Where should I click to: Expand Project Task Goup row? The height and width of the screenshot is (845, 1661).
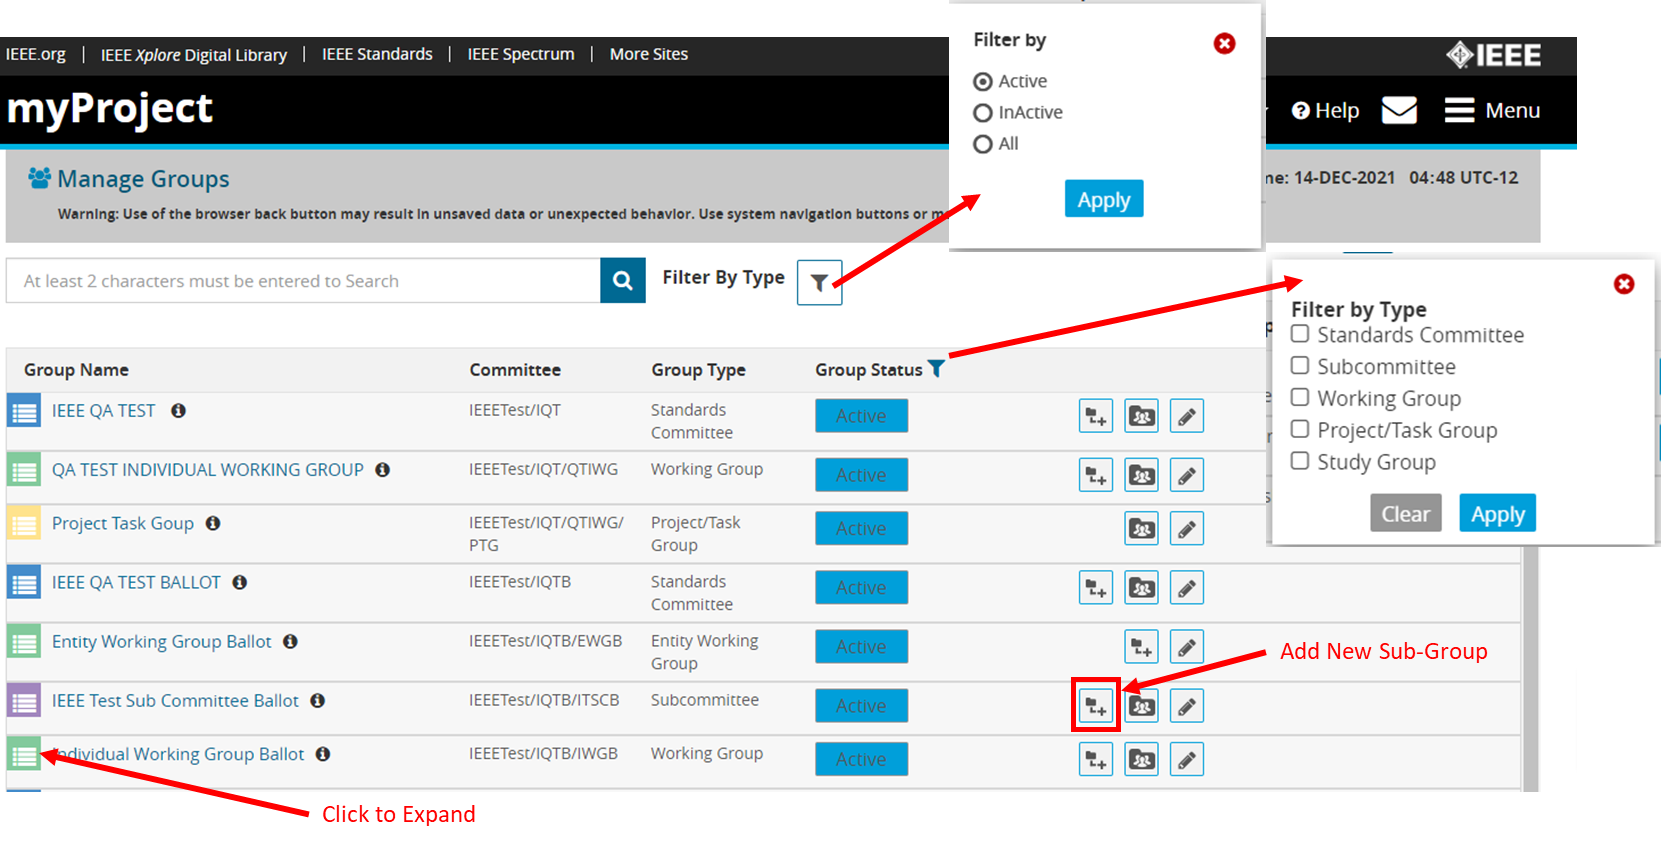24,523
